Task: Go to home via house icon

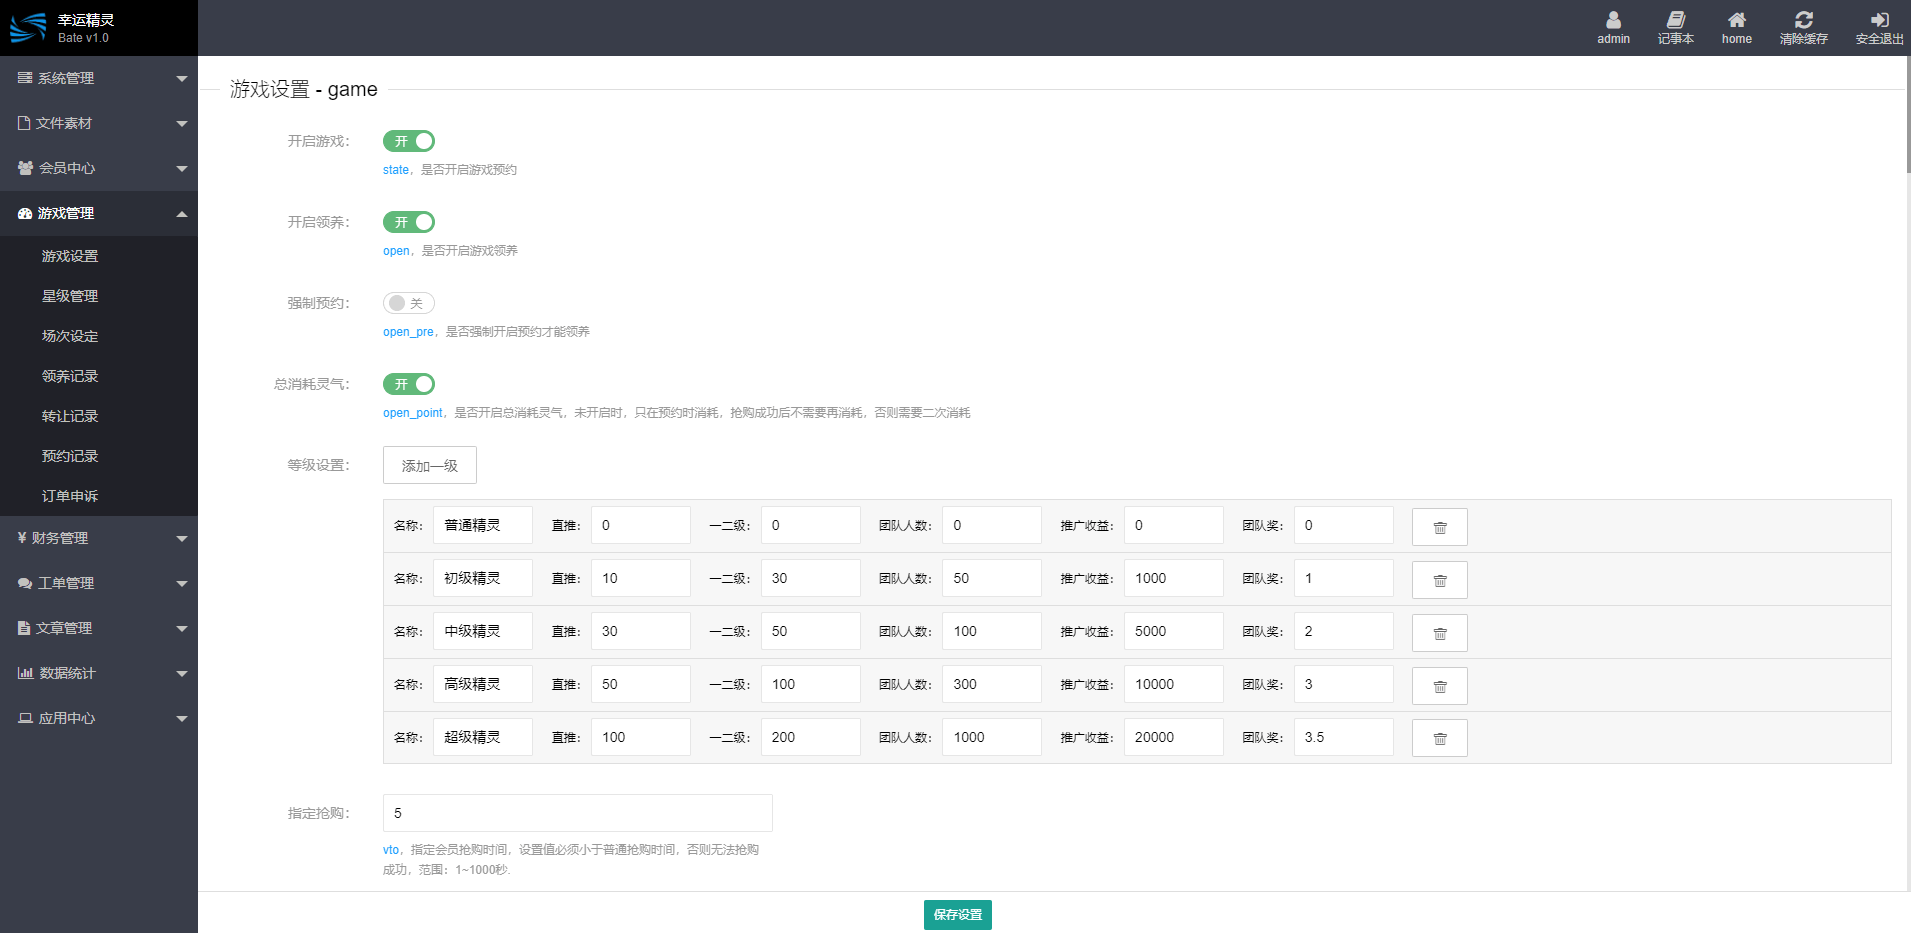Action: pos(1736,20)
